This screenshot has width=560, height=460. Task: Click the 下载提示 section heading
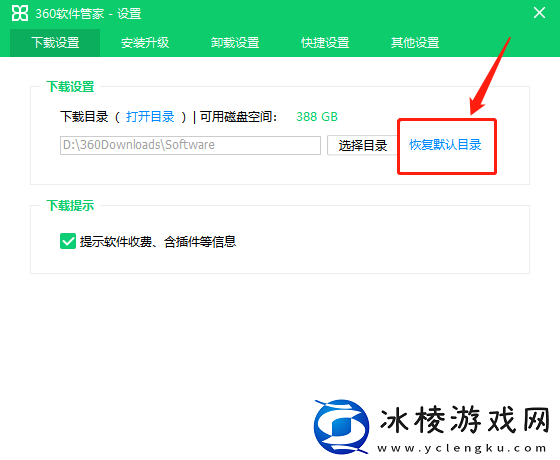click(x=70, y=206)
